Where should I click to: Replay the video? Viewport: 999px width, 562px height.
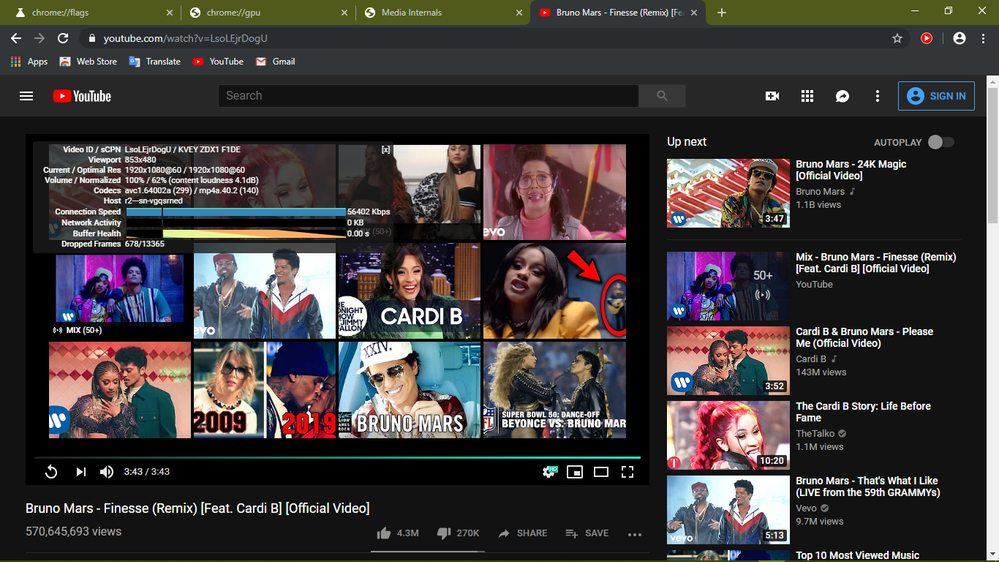(x=51, y=472)
